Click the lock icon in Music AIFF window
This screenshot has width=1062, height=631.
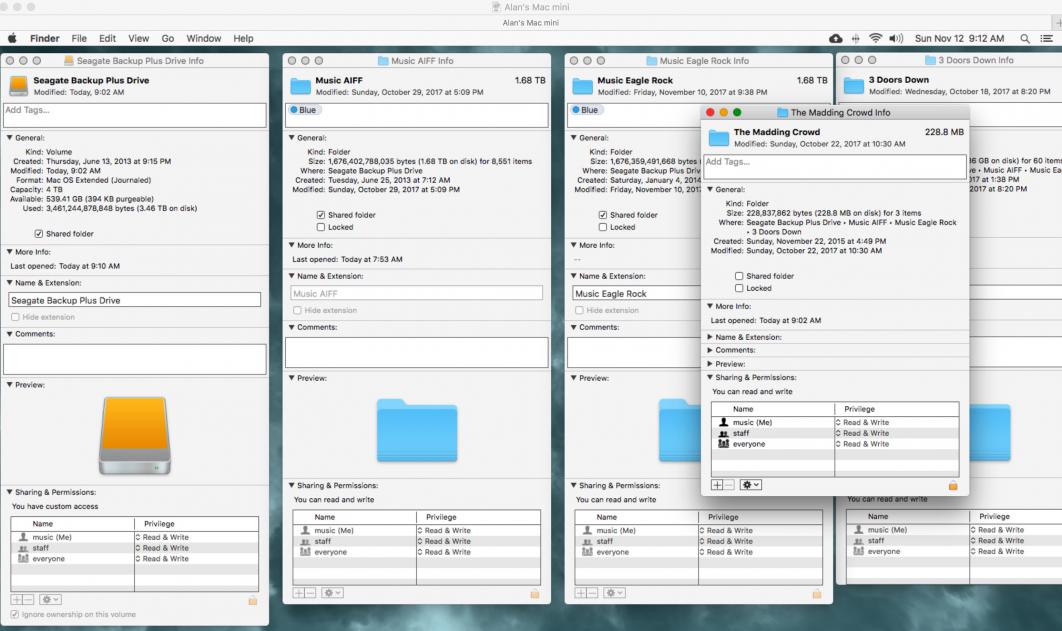pyautogui.click(x=535, y=593)
